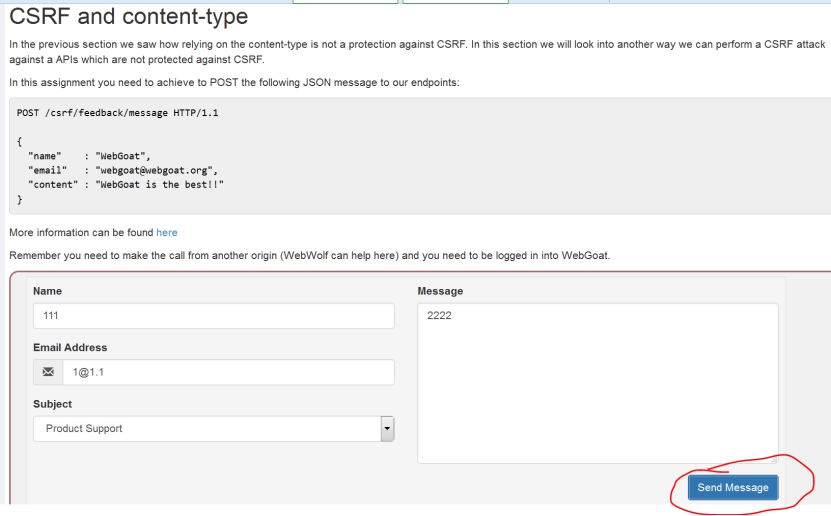
Task: Click the "content" WebGoat is the best line
Action: click(126, 184)
